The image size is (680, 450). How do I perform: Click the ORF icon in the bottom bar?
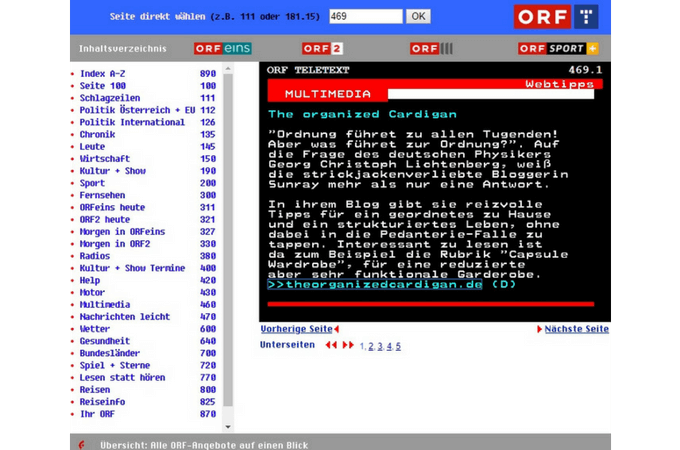(x=82, y=445)
